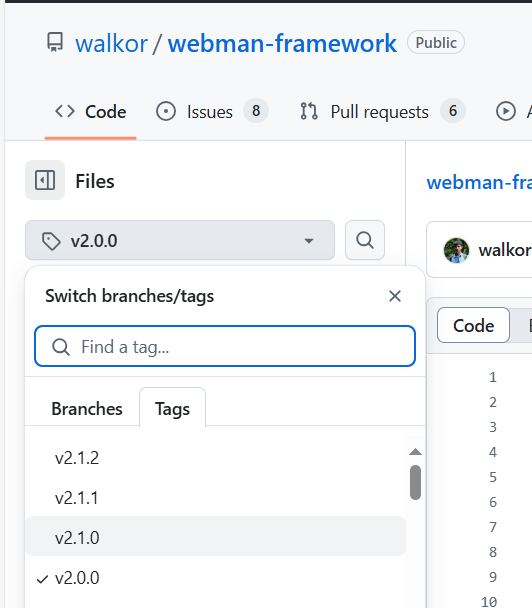Choose checked tag v2.0.0 in list
532x608 pixels.
click(216, 578)
